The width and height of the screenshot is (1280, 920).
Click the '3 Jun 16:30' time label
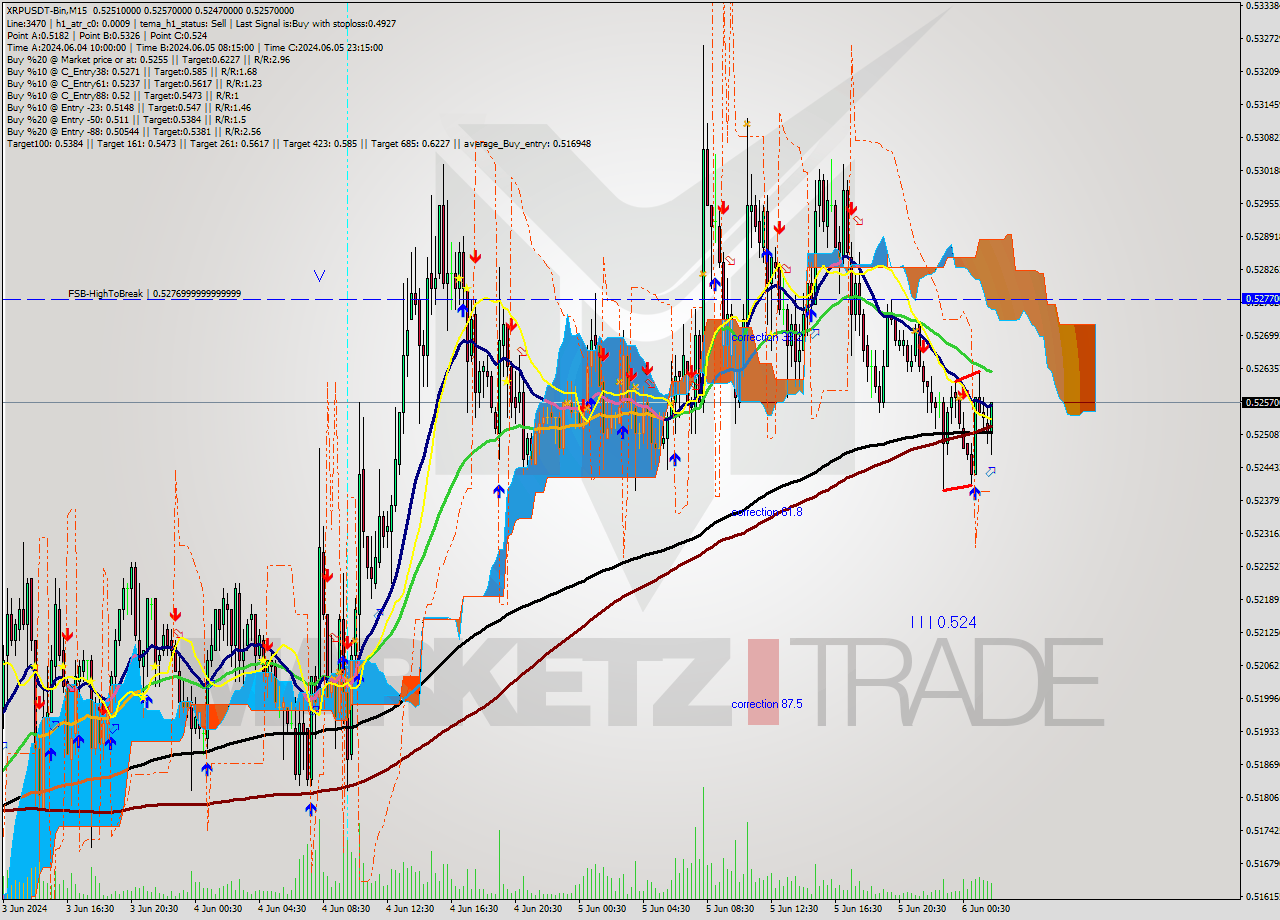[x=89, y=909]
